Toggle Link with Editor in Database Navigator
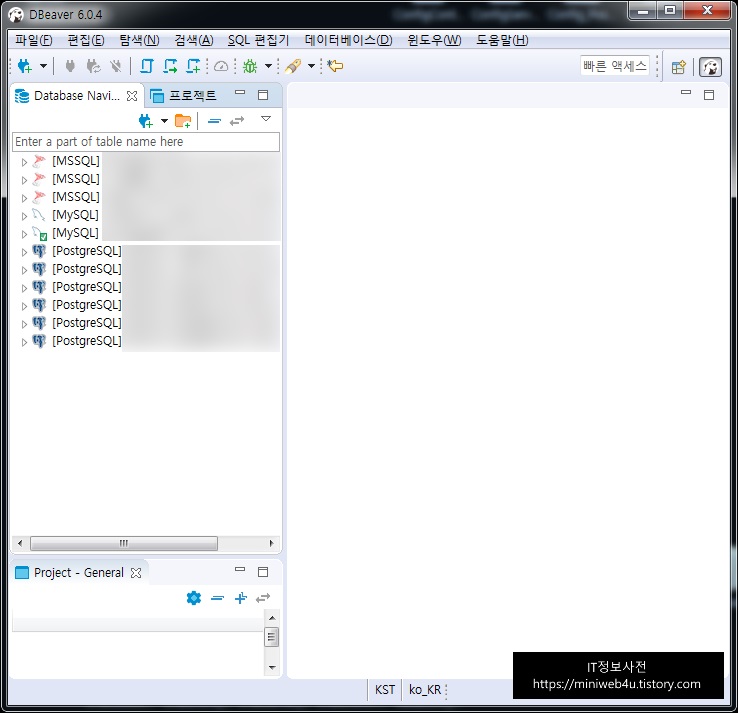This screenshot has width=738, height=713. [237, 121]
